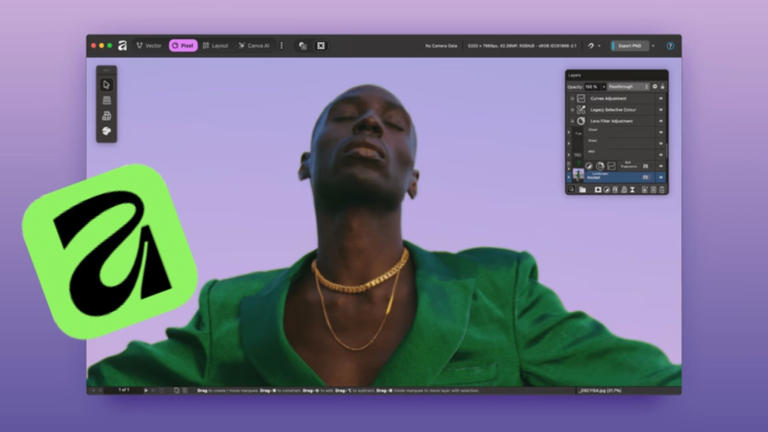Click the third tool in floating toolbar

click(x=107, y=116)
